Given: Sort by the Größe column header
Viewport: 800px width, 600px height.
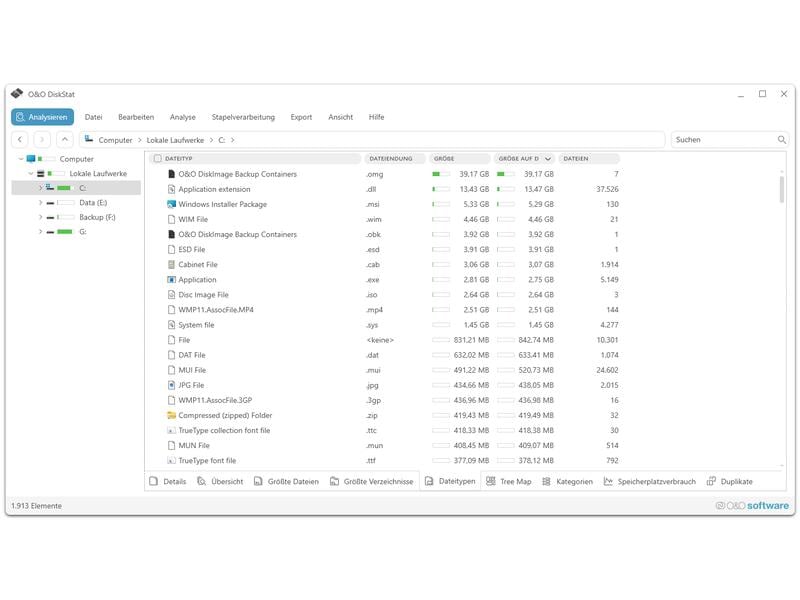Looking at the screenshot, I should (460, 159).
